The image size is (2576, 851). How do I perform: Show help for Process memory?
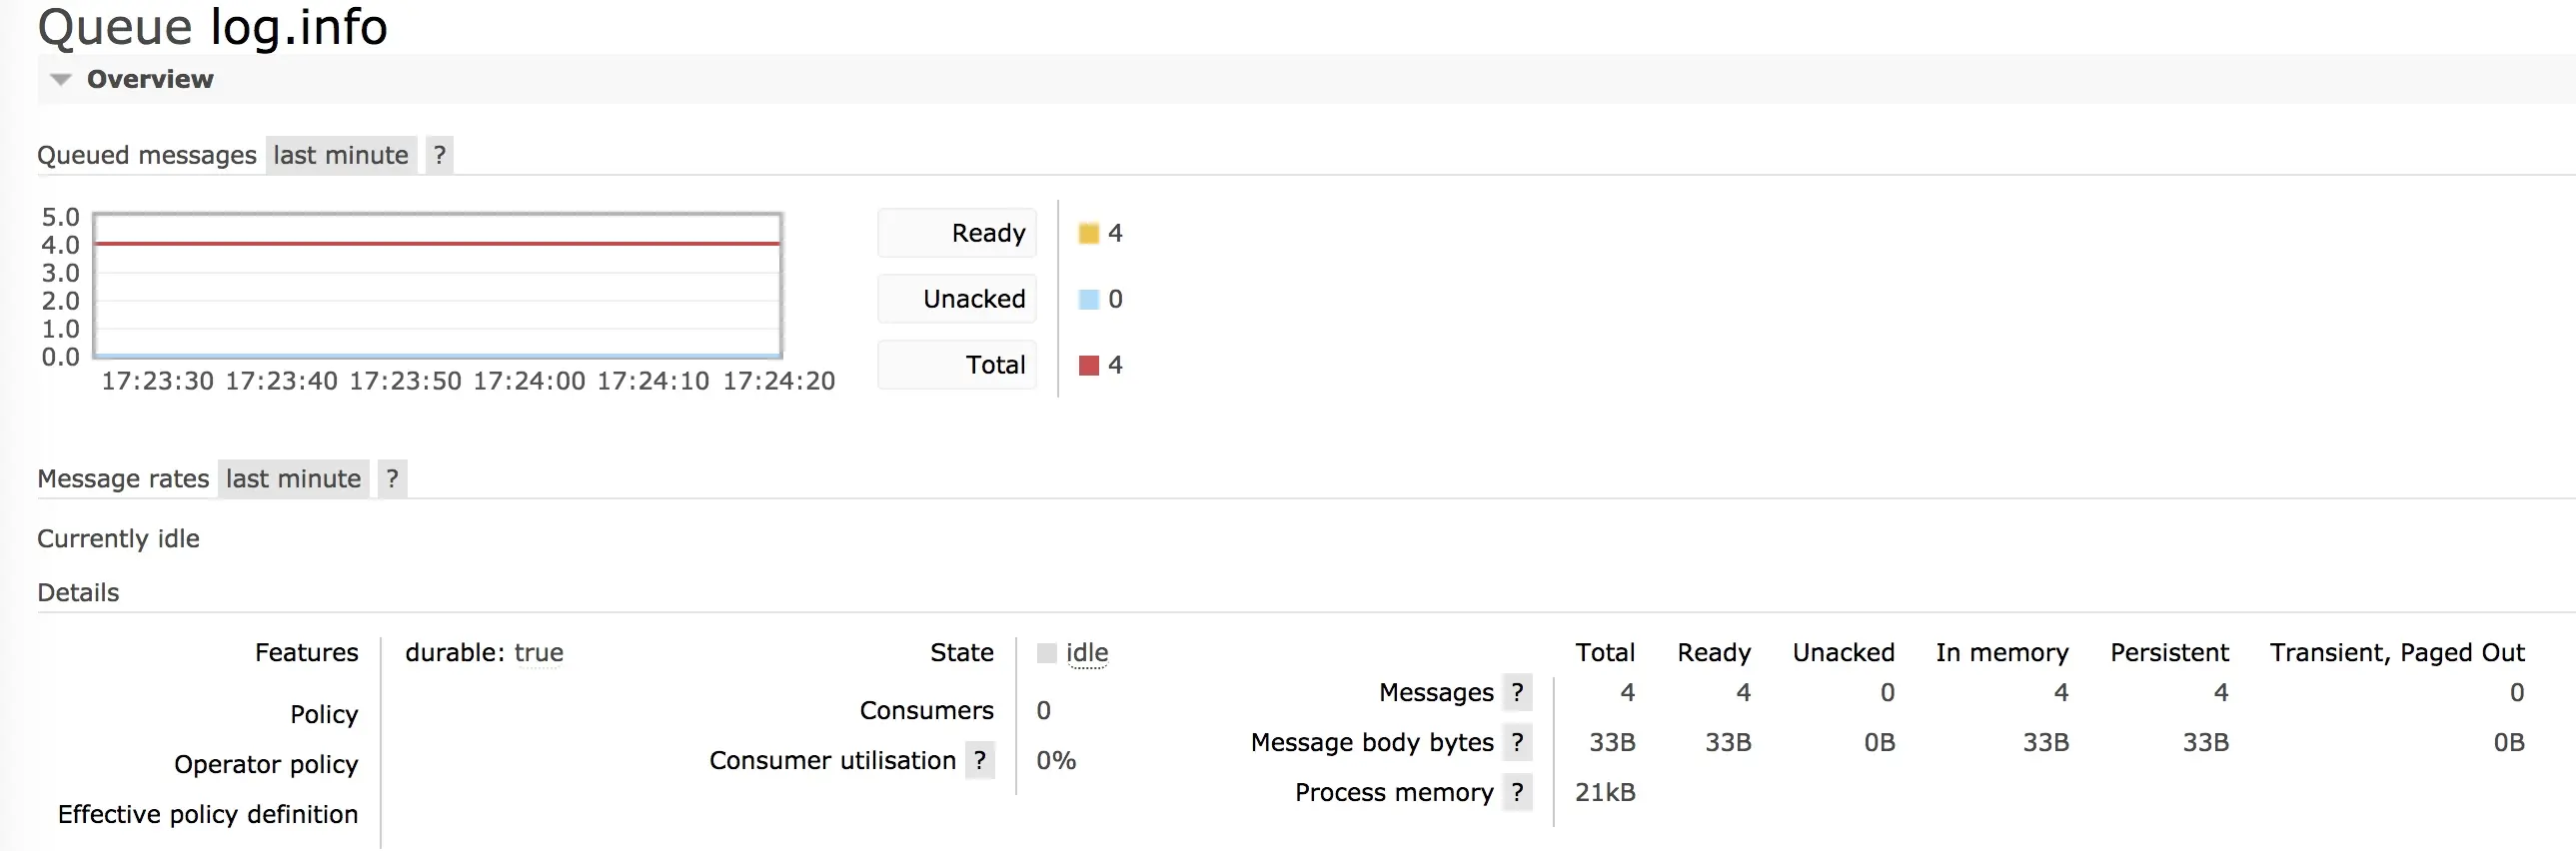(1517, 793)
